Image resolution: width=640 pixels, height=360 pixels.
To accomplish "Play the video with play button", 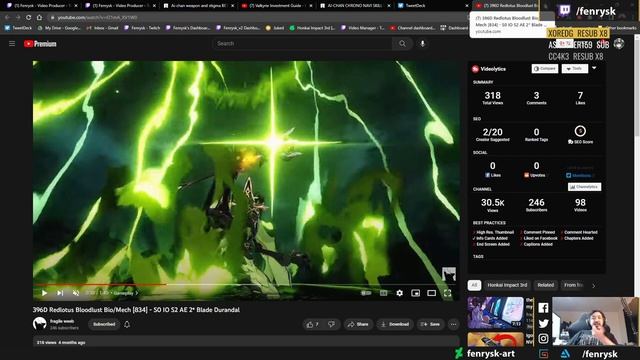I will (x=44, y=293).
